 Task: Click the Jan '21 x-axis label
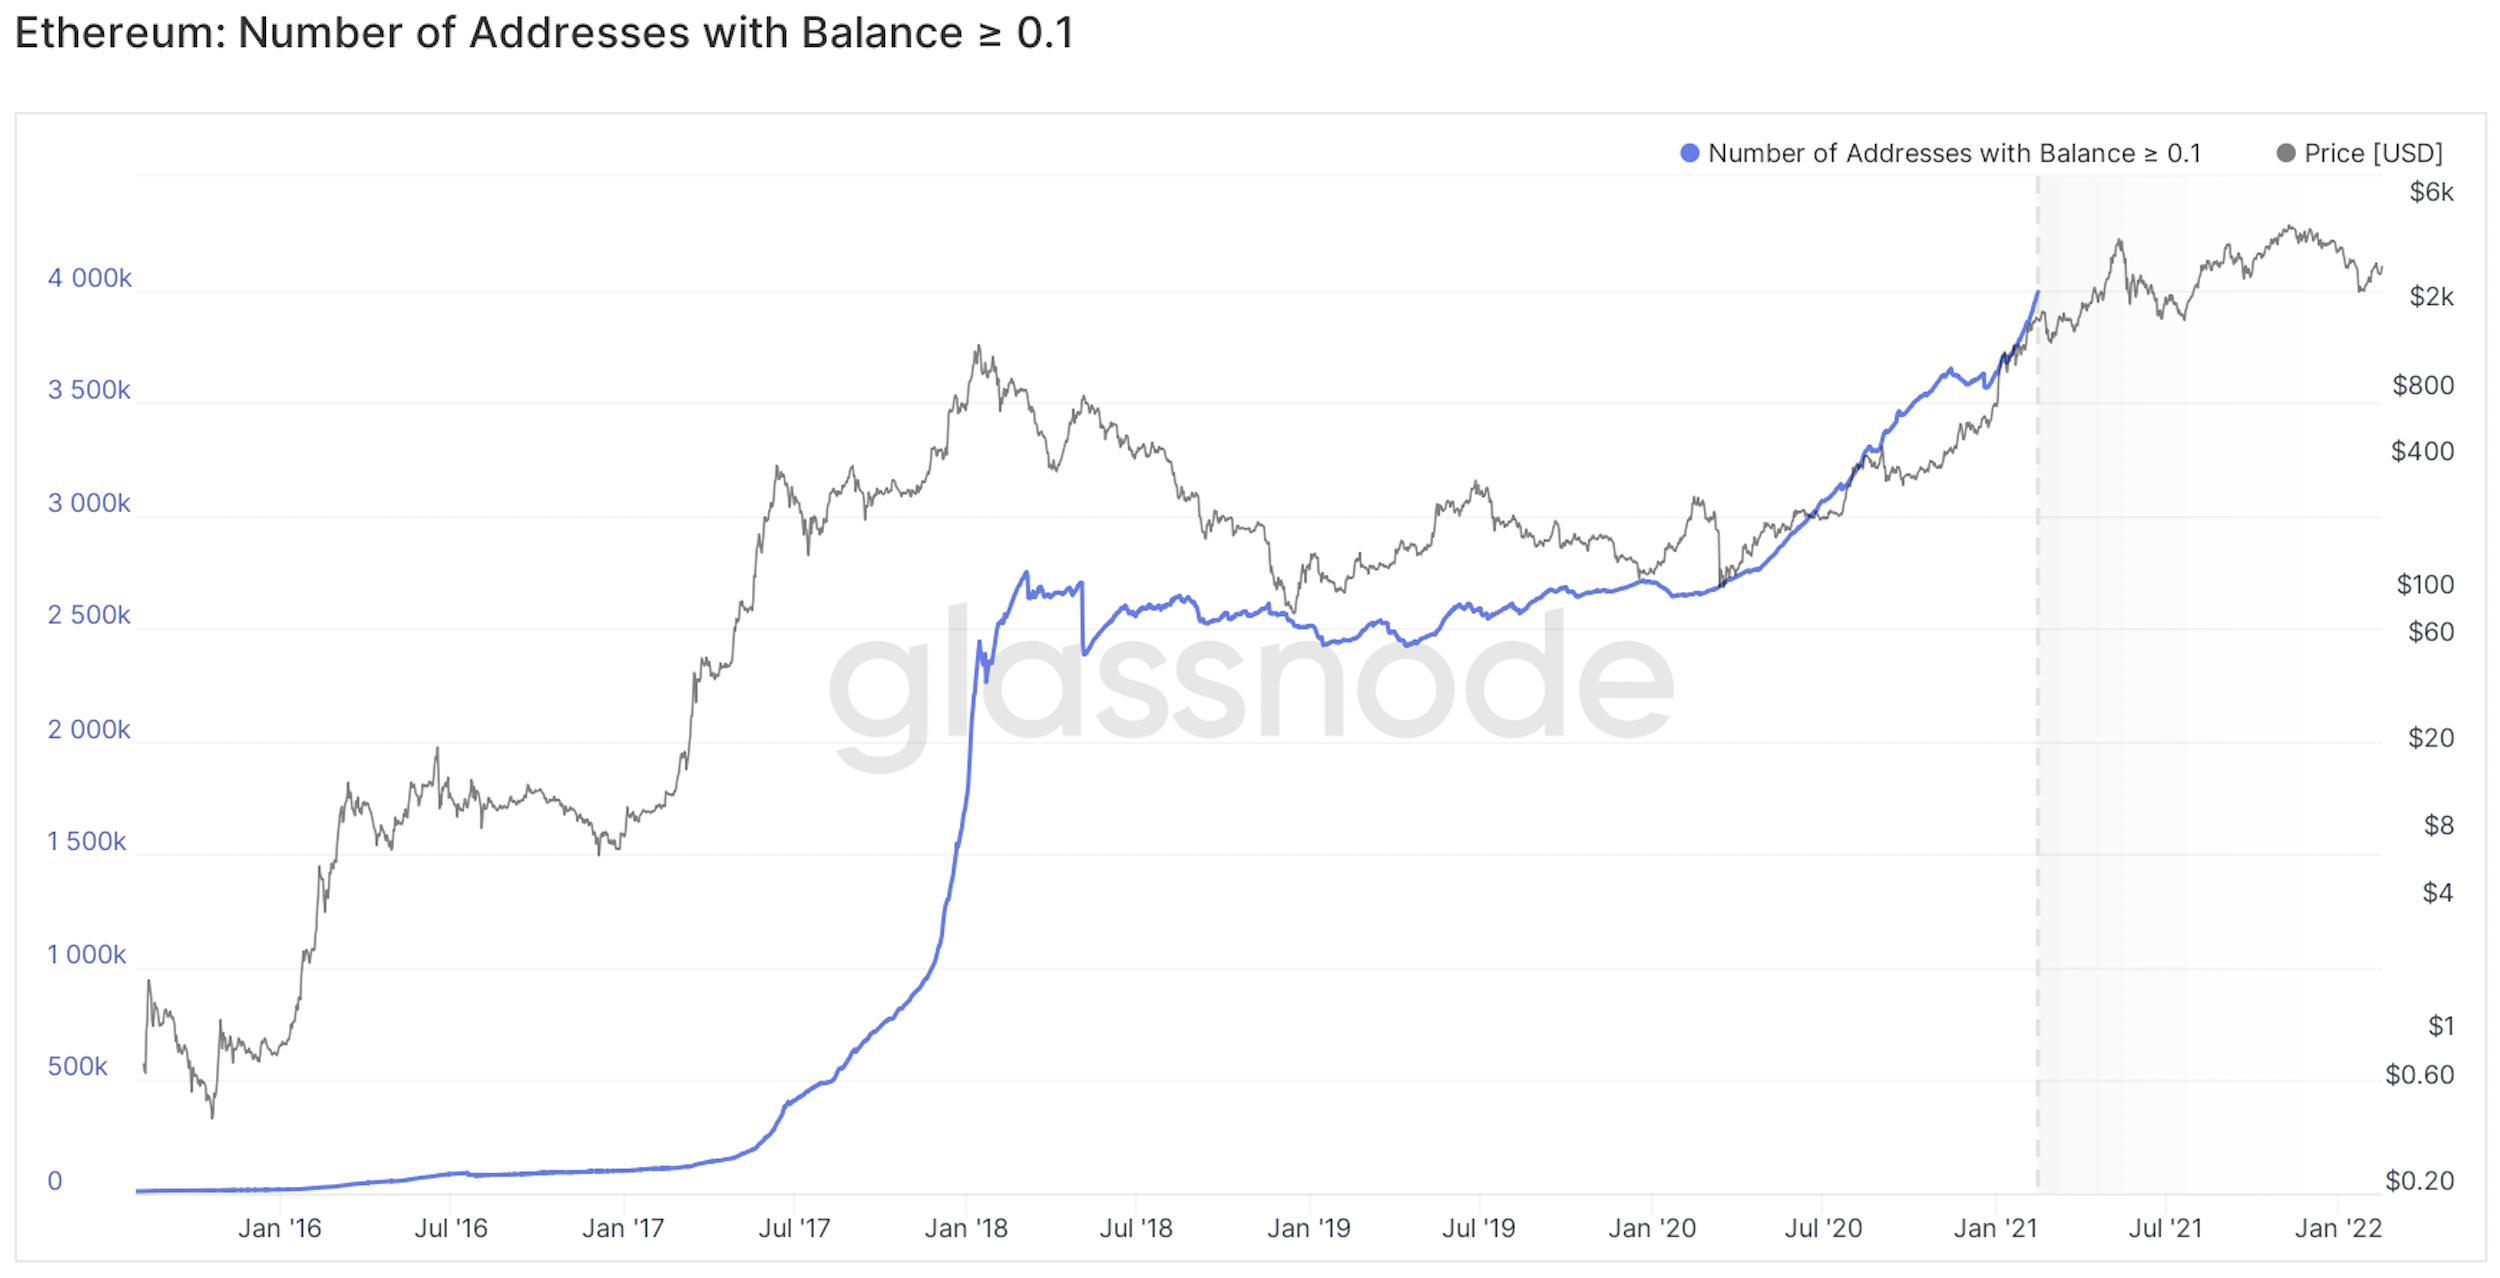pyautogui.click(x=1995, y=1228)
